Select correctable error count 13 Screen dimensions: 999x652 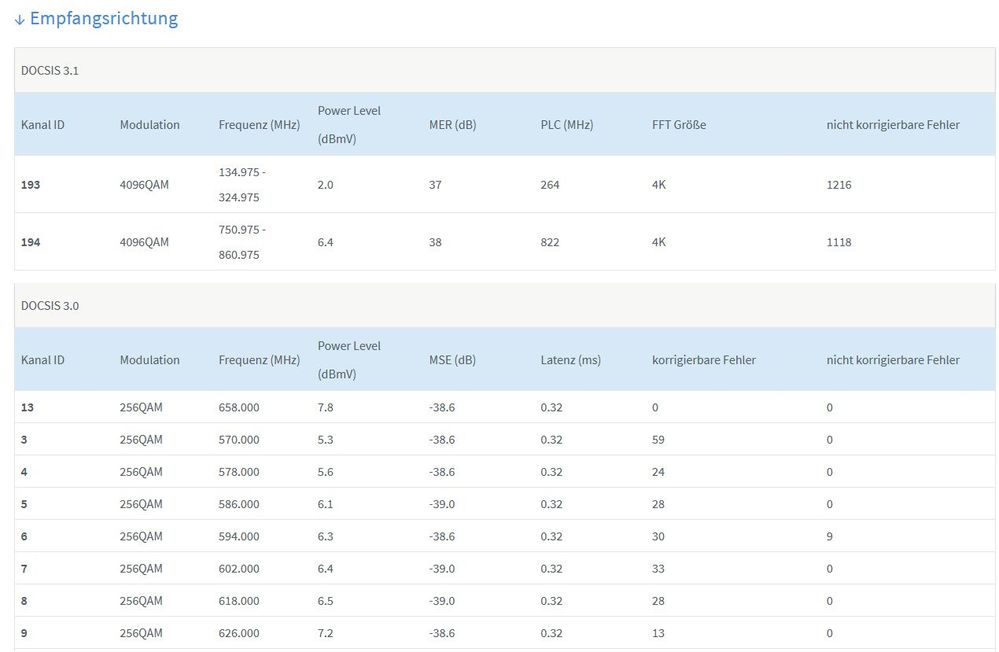[x=658, y=634]
